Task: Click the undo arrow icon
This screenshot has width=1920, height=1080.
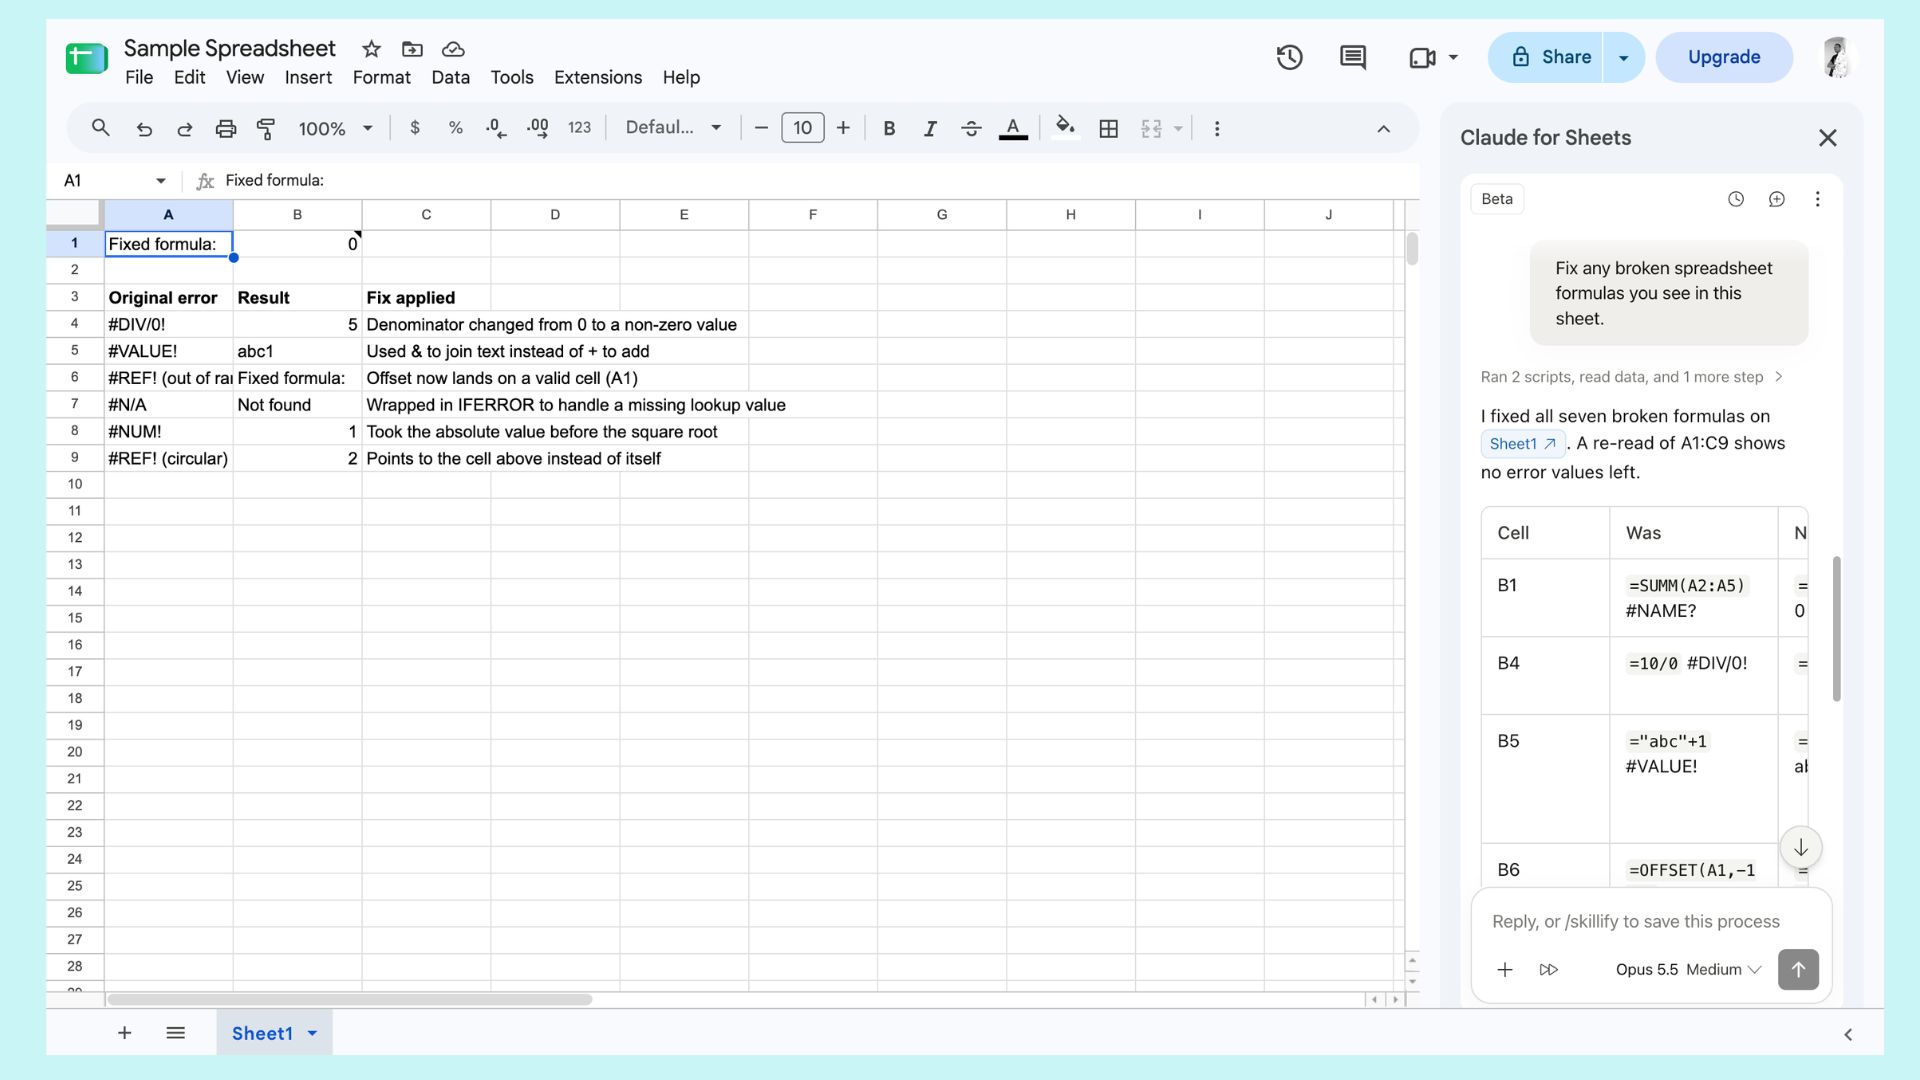Action: [x=144, y=129]
